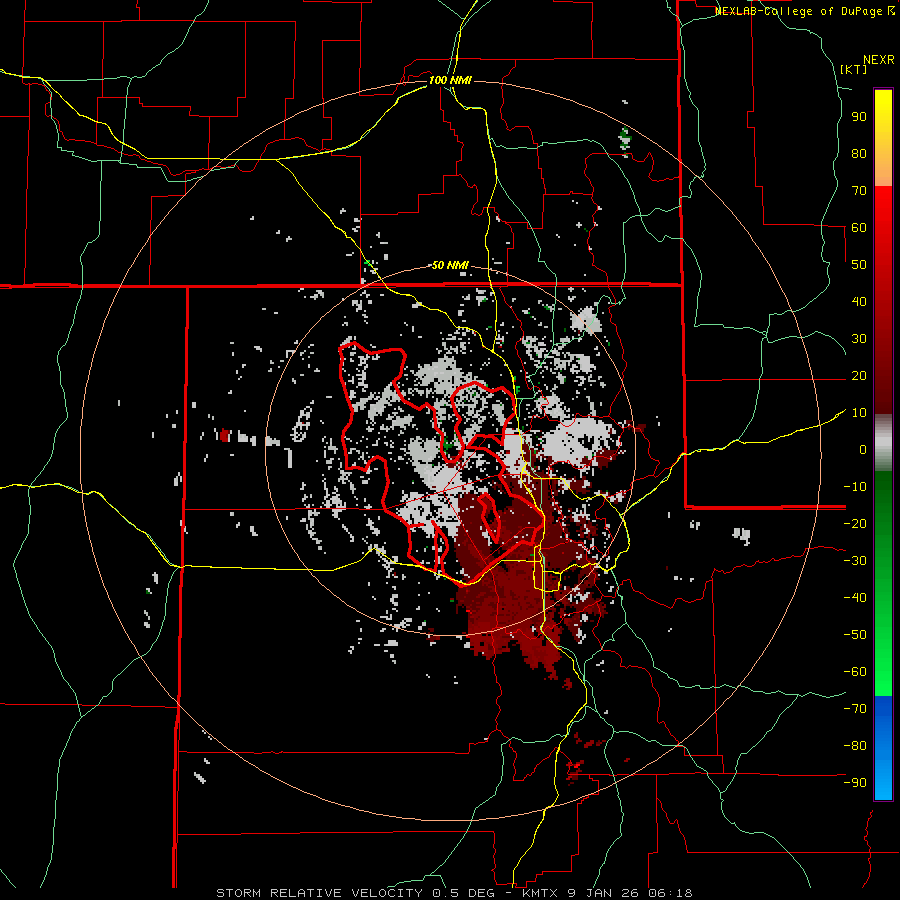Click the -40 value on the velocity scale

tap(855, 598)
